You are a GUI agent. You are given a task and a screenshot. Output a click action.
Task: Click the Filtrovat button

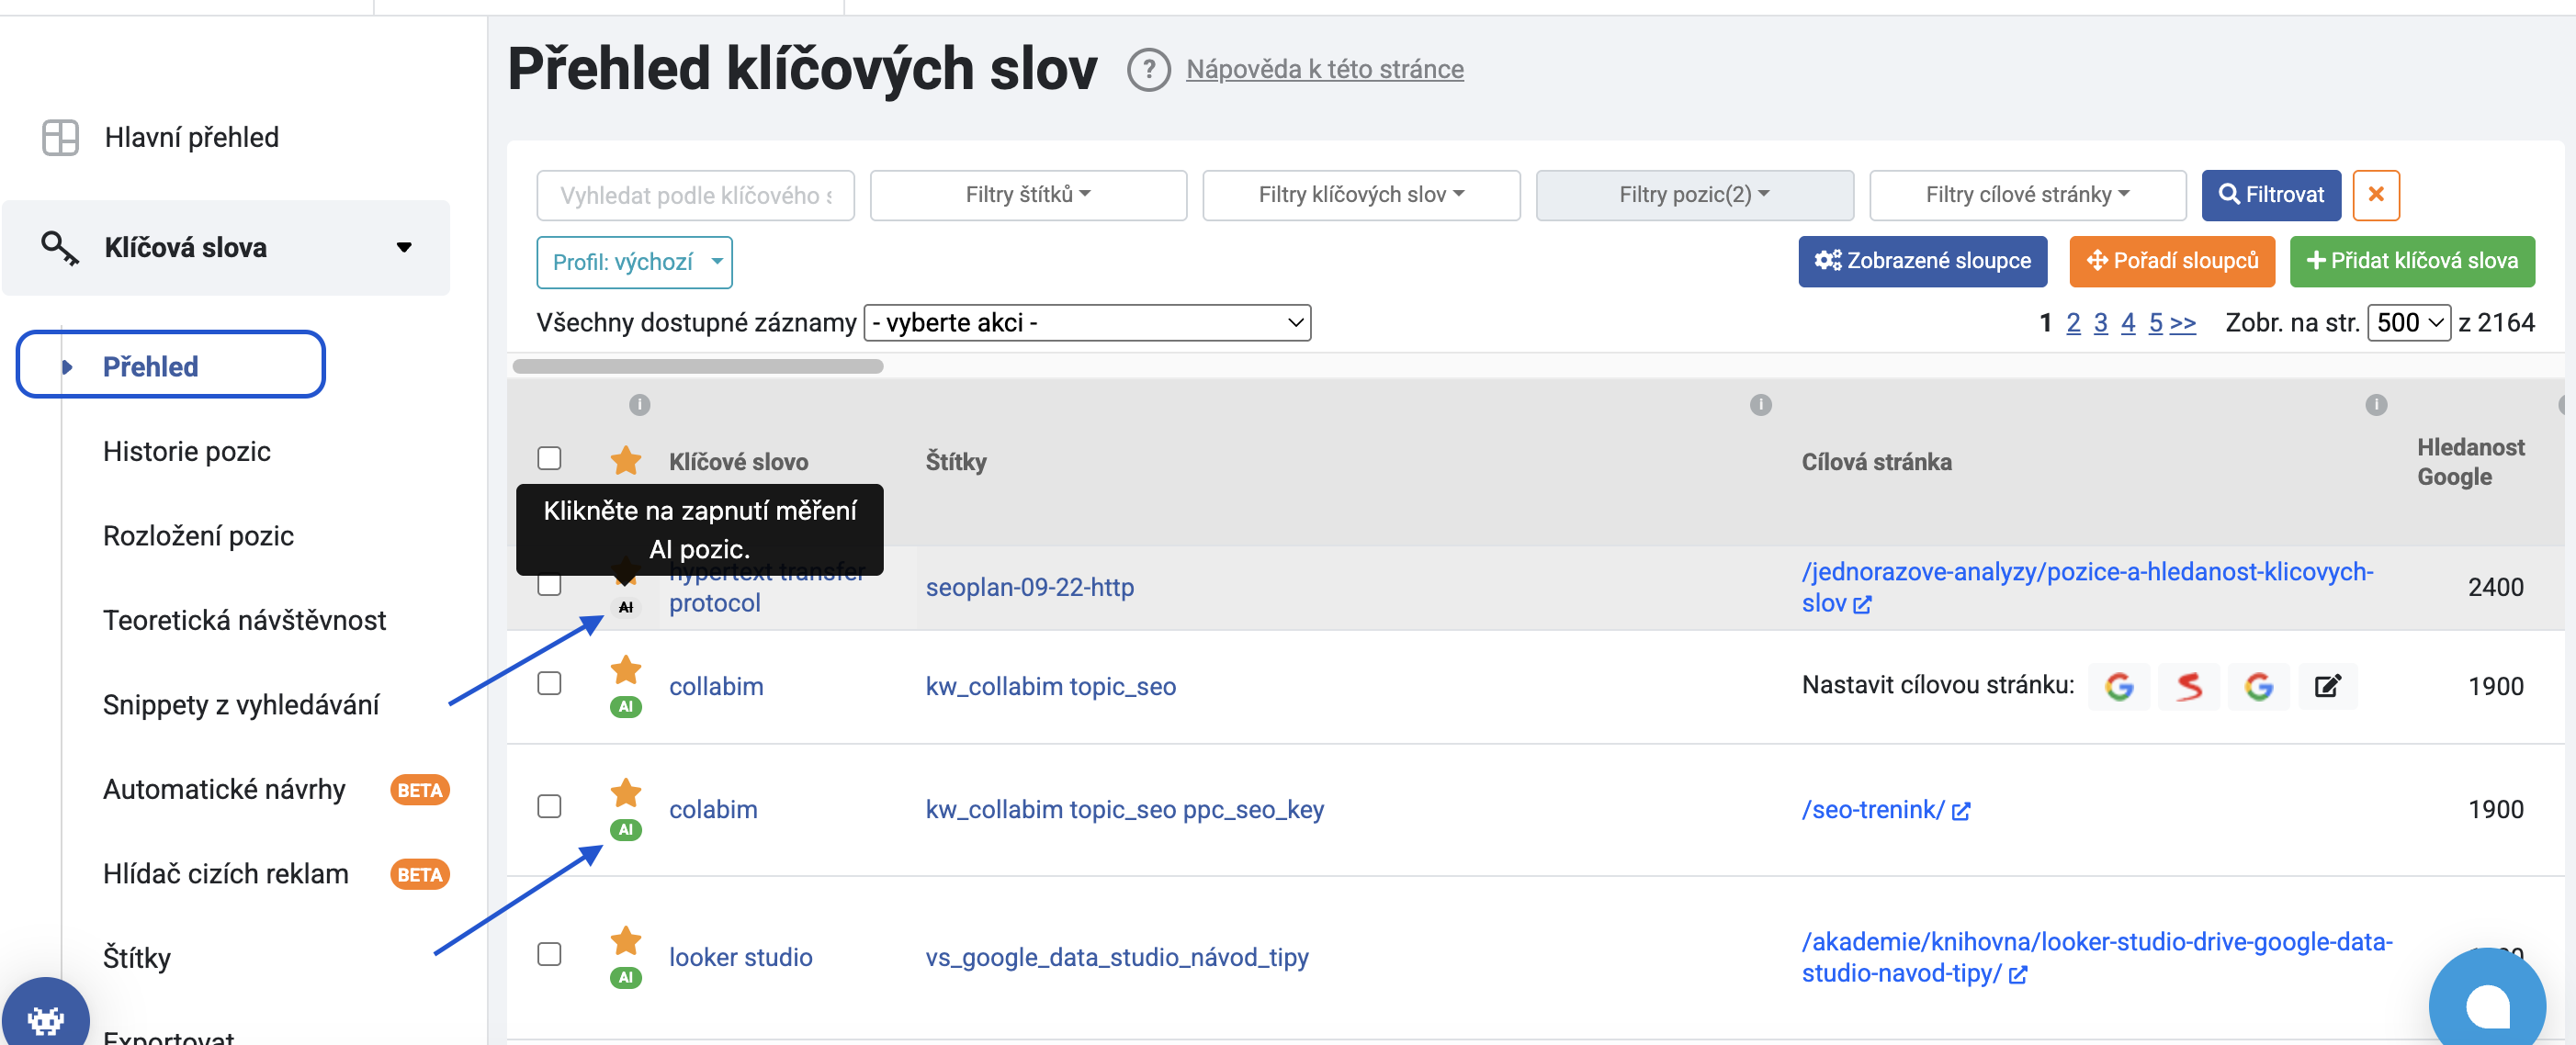coord(2270,194)
